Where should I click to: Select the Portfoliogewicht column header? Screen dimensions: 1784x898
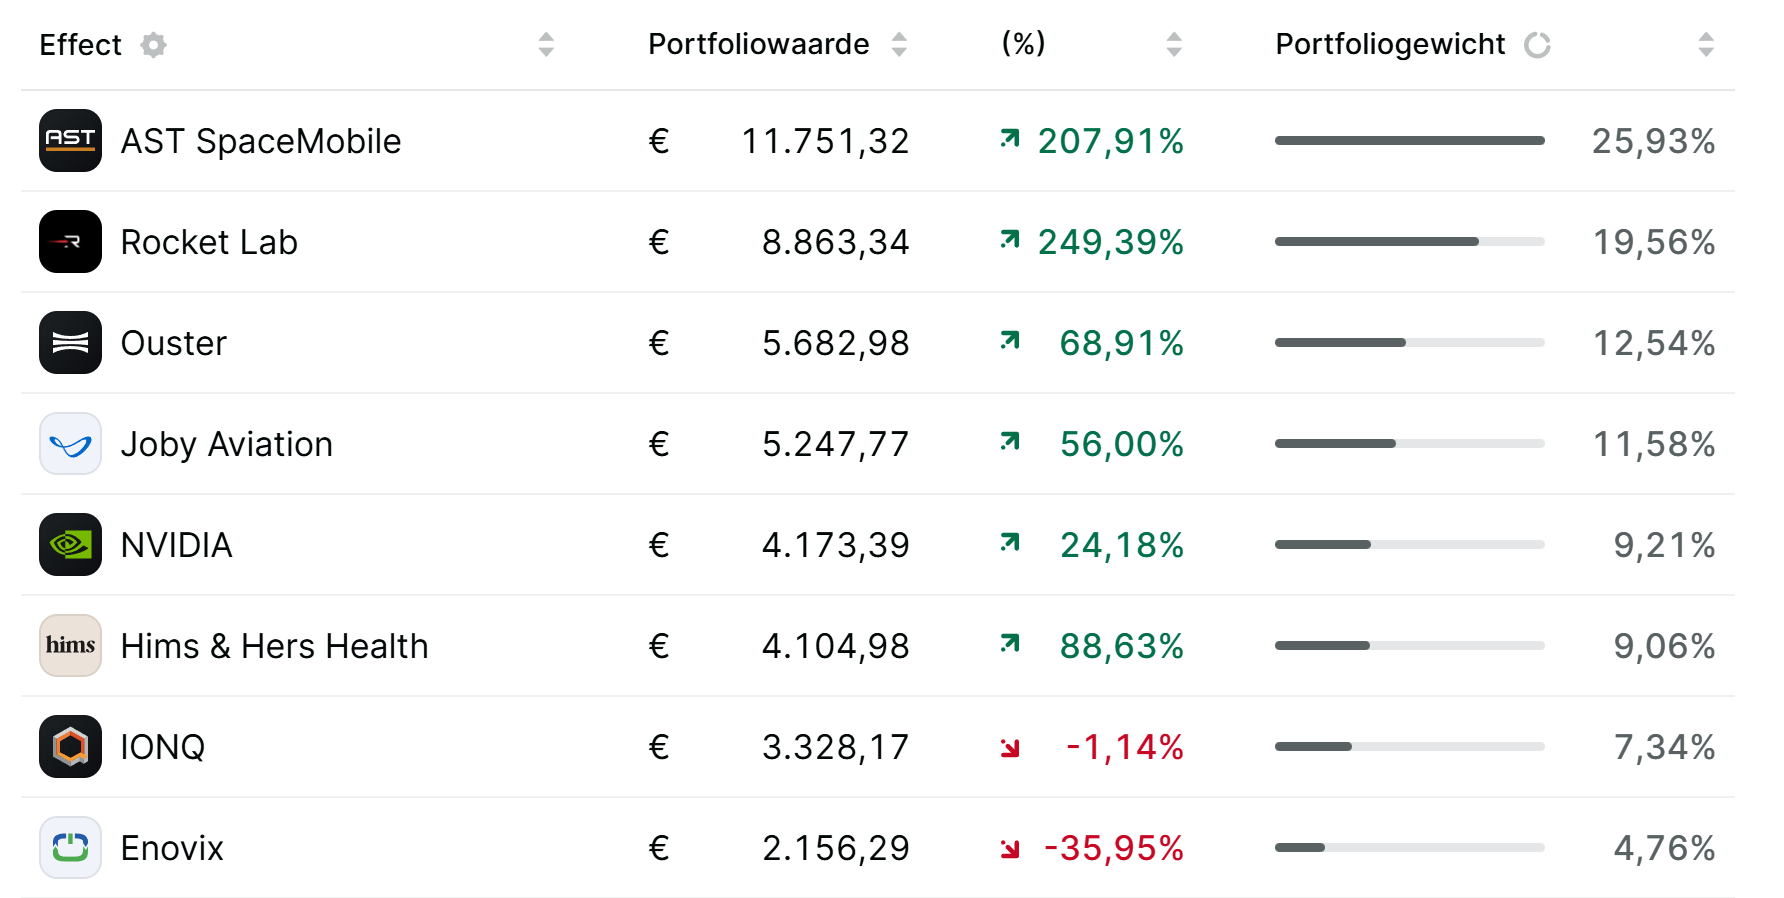1390,45
